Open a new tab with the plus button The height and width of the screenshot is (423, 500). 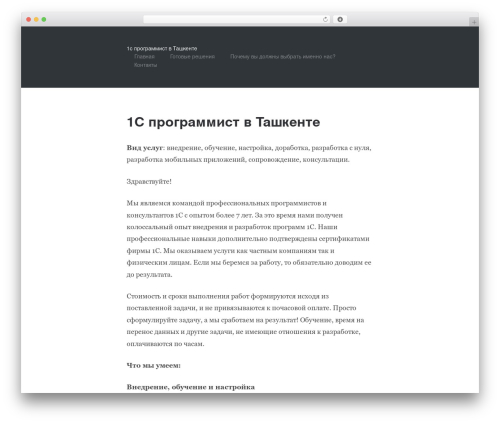[x=474, y=22]
